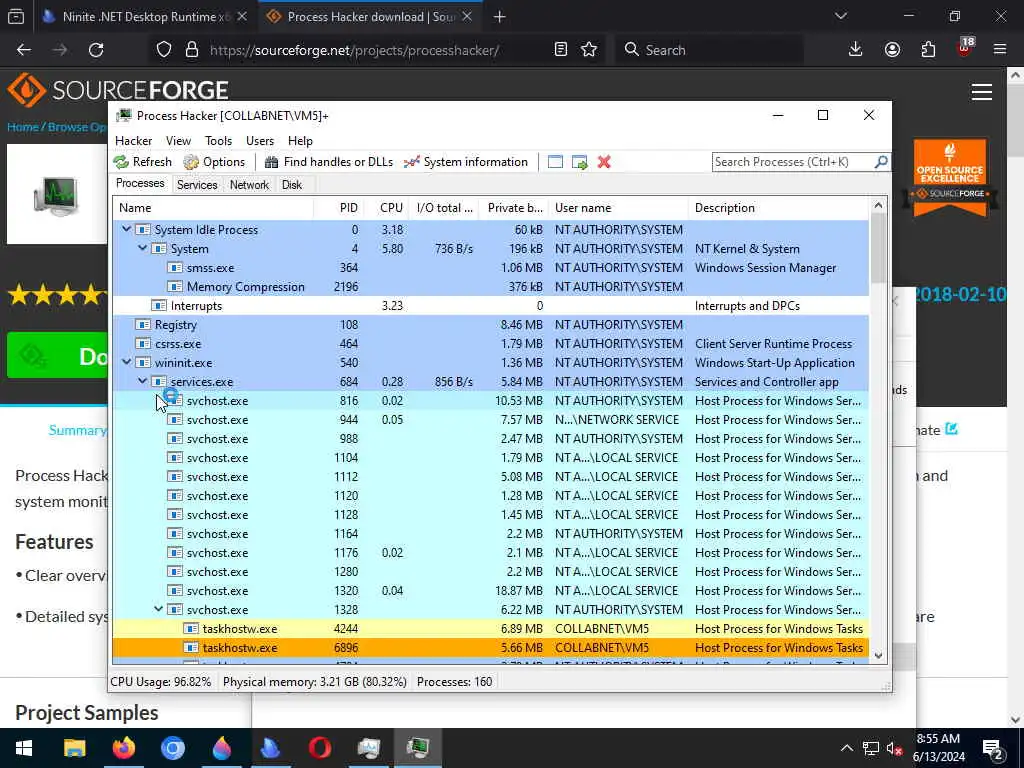Click the Firefox Search box
The height and width of the screenshot is (768, 1024).
point(709,50)
